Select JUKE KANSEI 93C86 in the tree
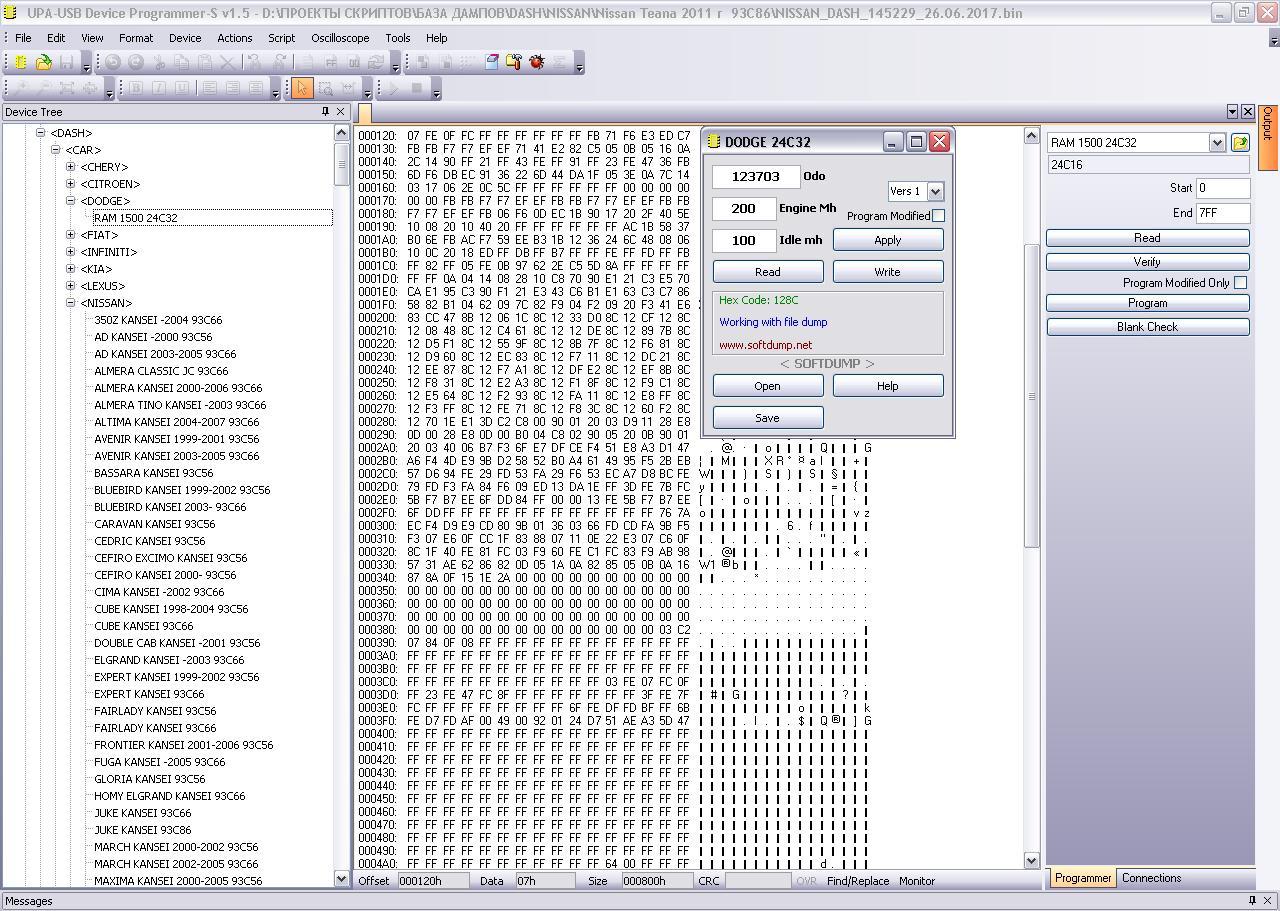The width and height of the screenshot is (1280, 911). (143, 830)
